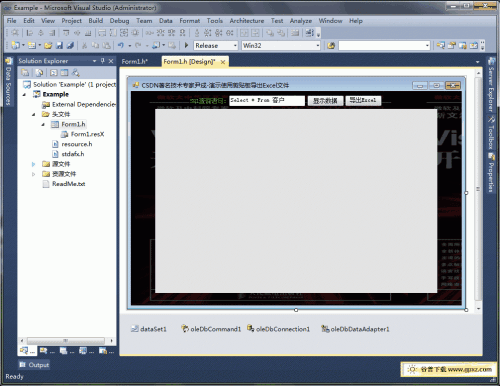Click the Tab Order layout icon
The height and width of the screenshot is (386, 500).
pyautogui.click(x=310, y=33)
